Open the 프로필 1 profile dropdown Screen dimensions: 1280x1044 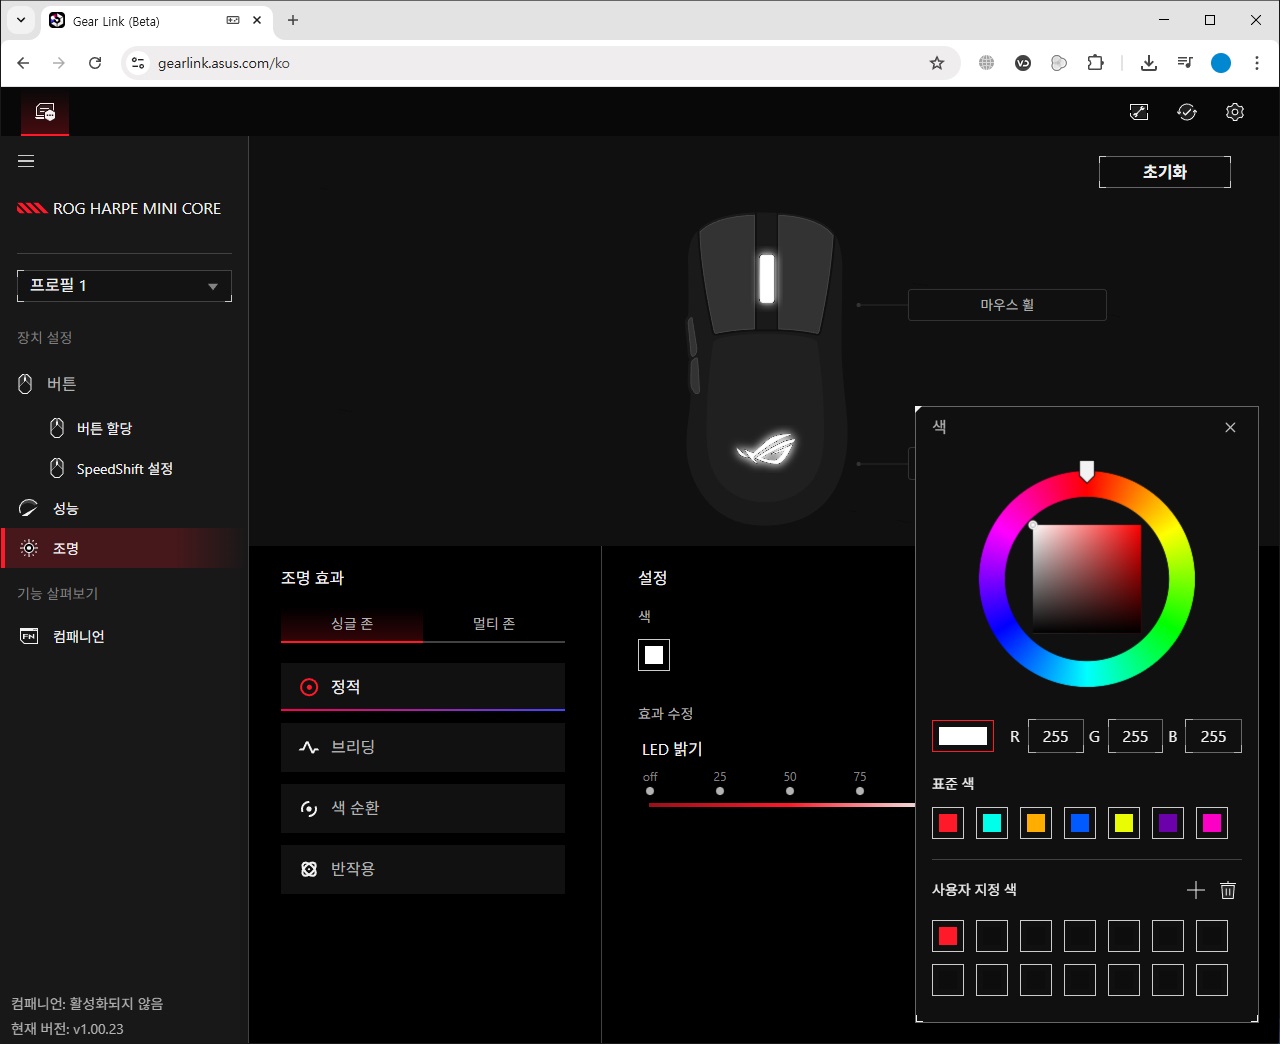pyautogui.click(x=124, y=286)
